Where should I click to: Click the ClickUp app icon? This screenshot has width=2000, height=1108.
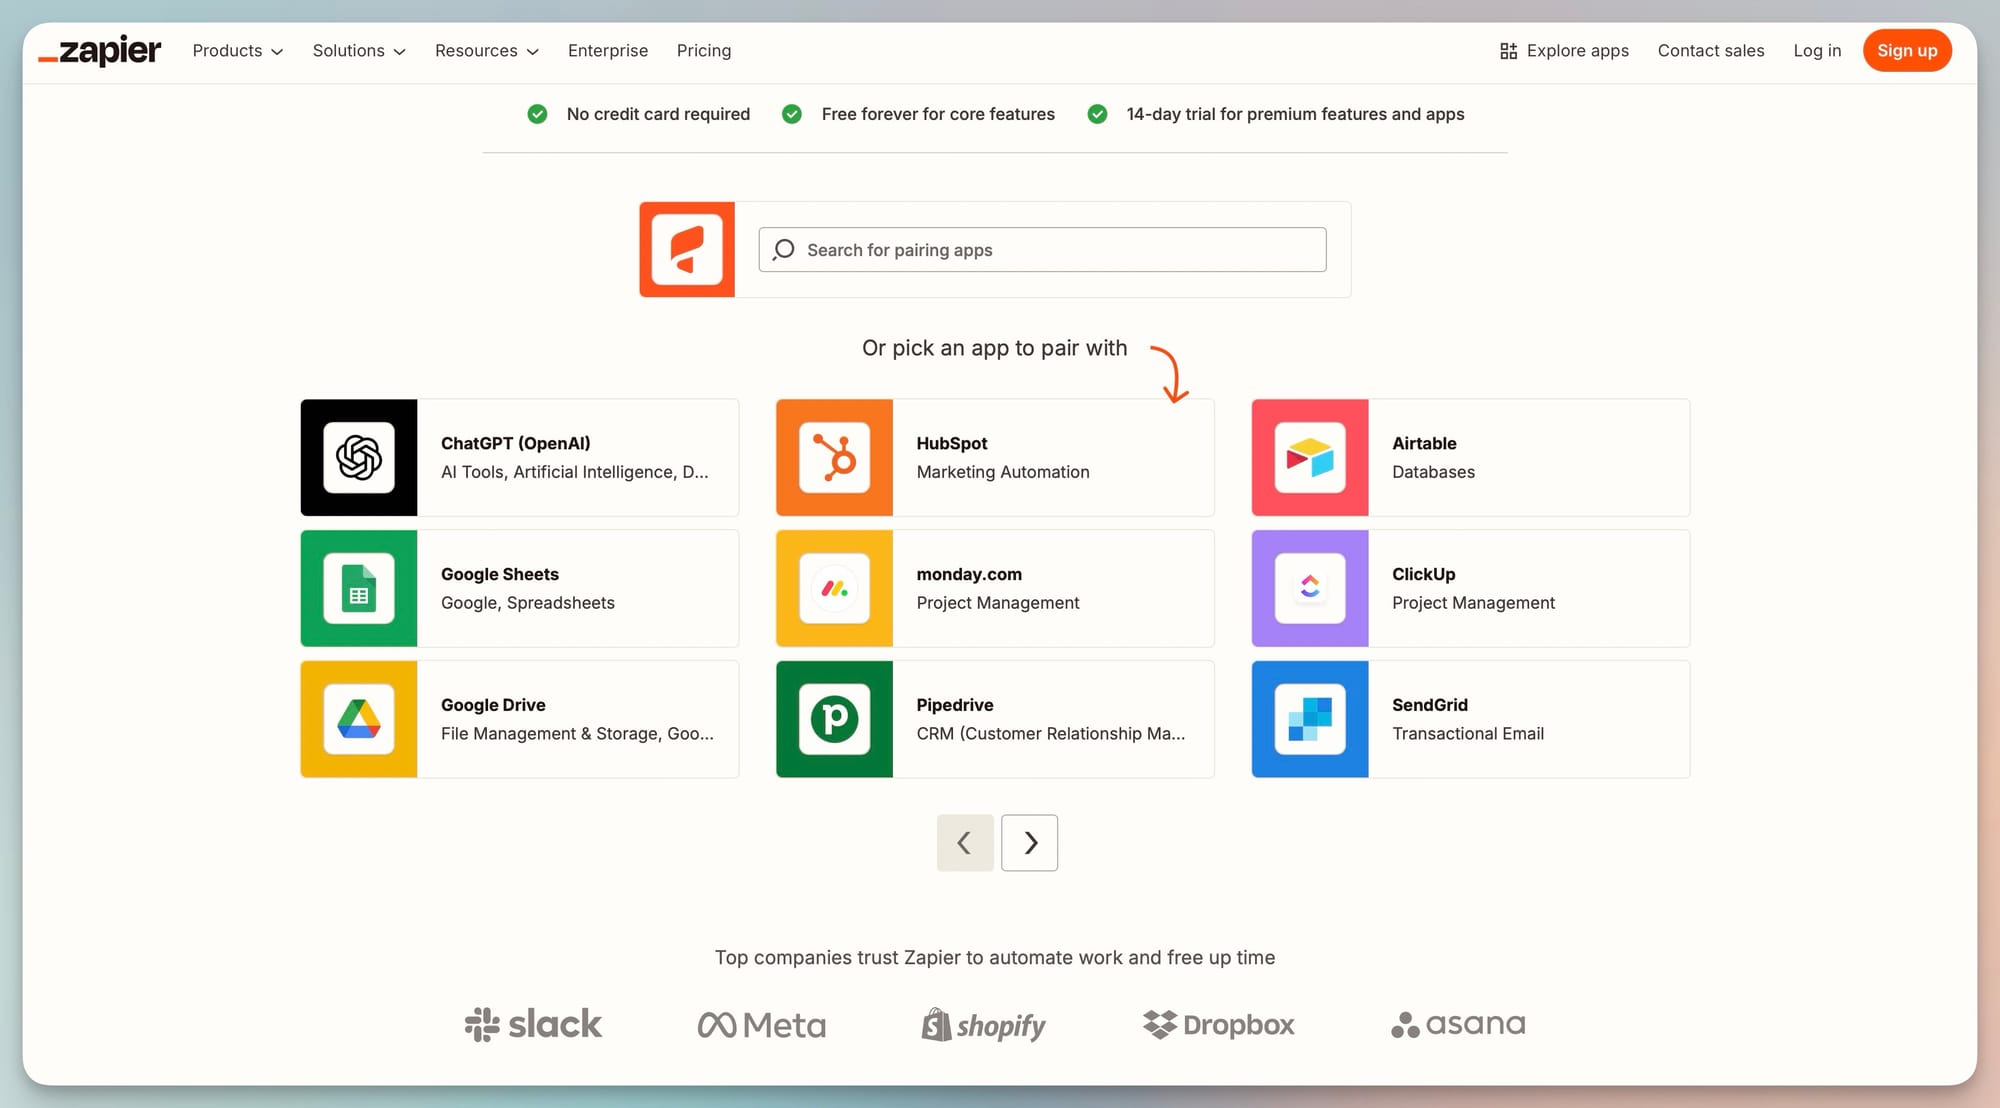[x=1310, y=589]
